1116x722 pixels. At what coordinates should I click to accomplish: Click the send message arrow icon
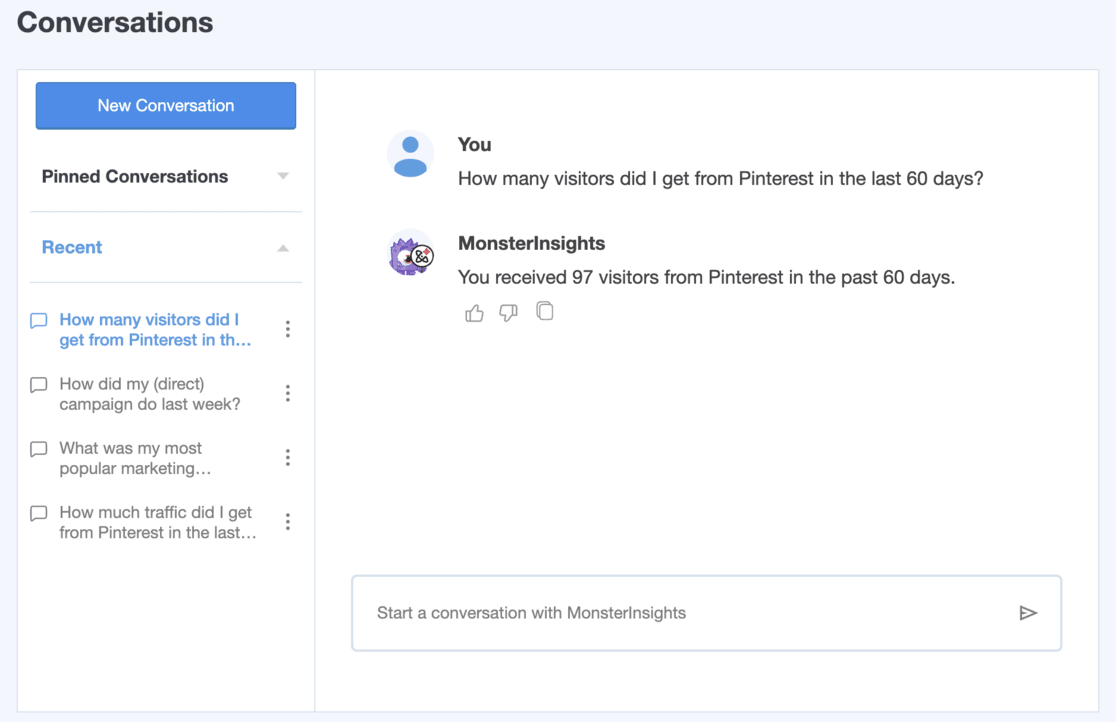point(1029,613)
